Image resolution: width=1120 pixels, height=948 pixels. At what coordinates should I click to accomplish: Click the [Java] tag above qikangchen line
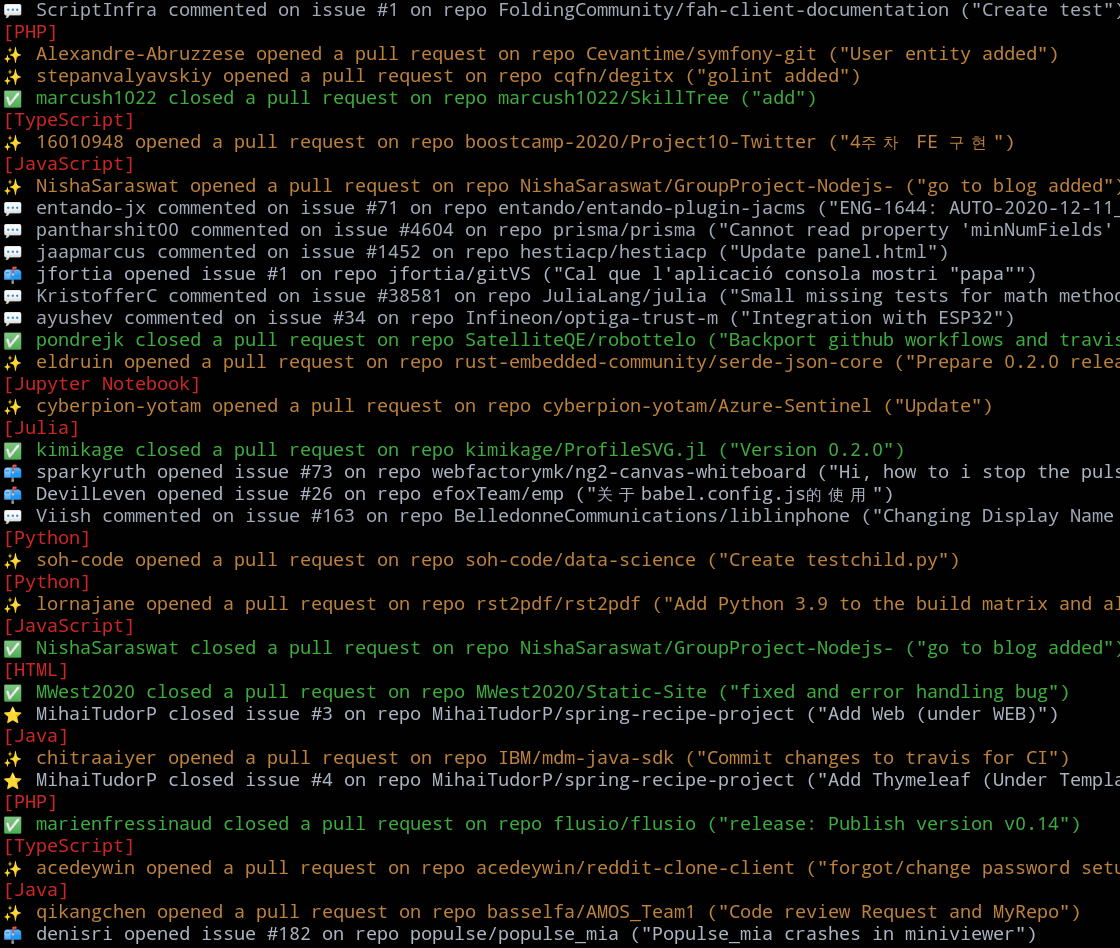click(x=36, y=890)
